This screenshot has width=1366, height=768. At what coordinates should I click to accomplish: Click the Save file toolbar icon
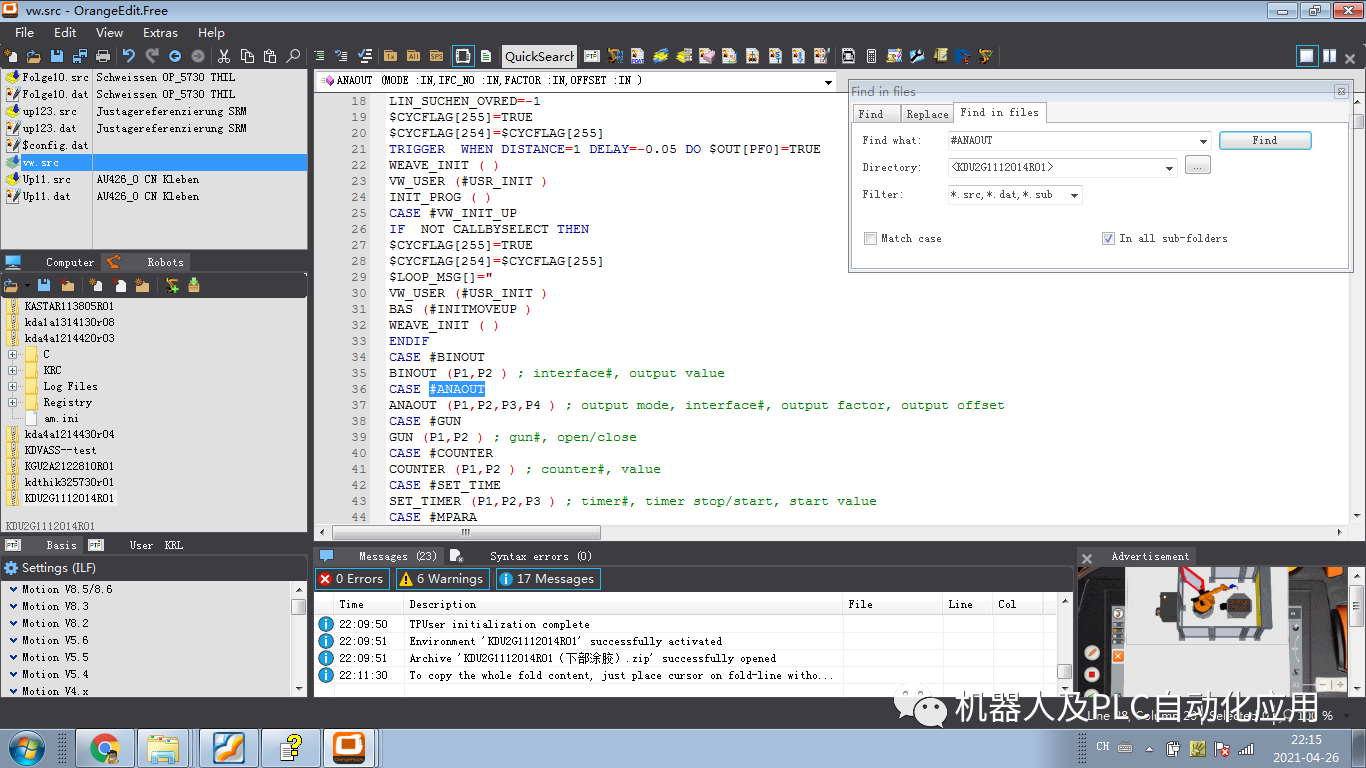pos(57,56)
